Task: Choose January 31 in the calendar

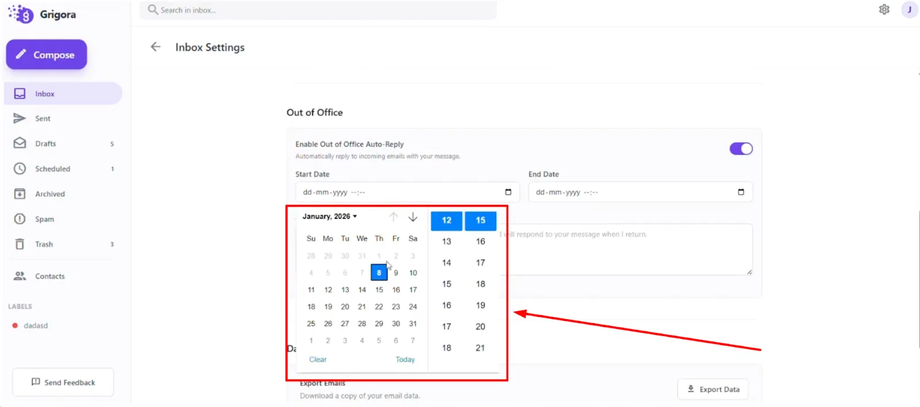Action: (413, 324)
